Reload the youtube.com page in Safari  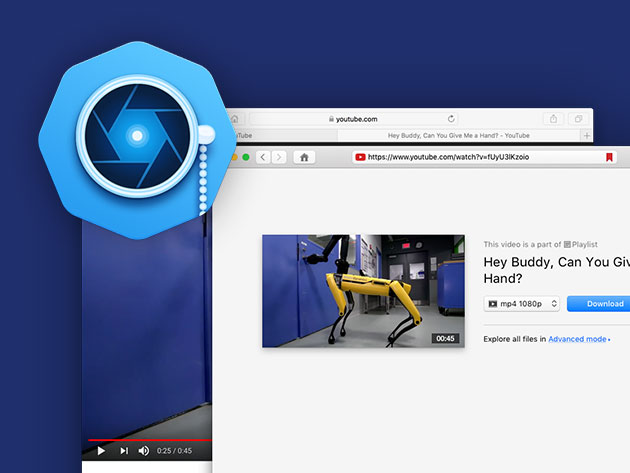click(451, 119)
